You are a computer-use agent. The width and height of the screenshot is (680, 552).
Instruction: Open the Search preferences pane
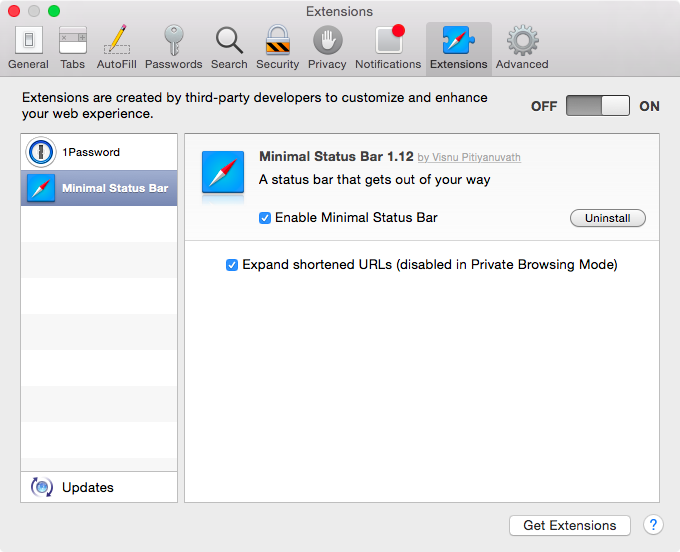(x=229, y=48)
